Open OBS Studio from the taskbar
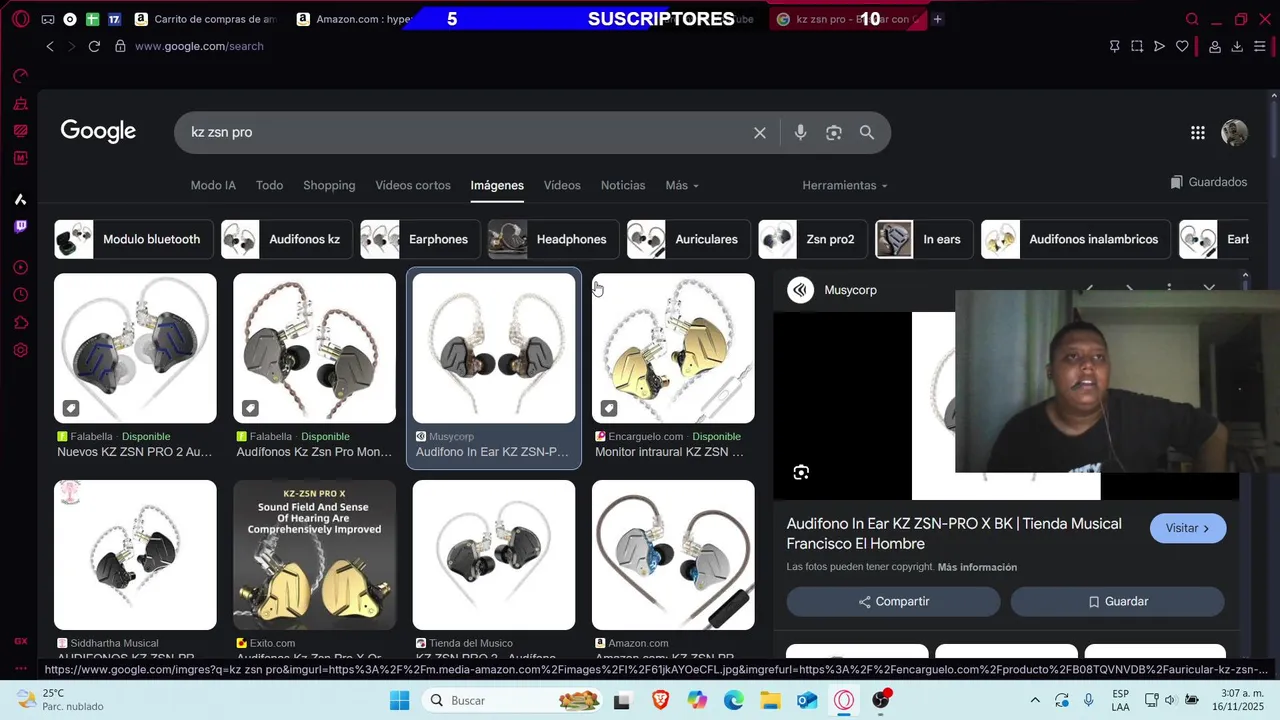This screenshot has height=720, width=1280. 881,700
